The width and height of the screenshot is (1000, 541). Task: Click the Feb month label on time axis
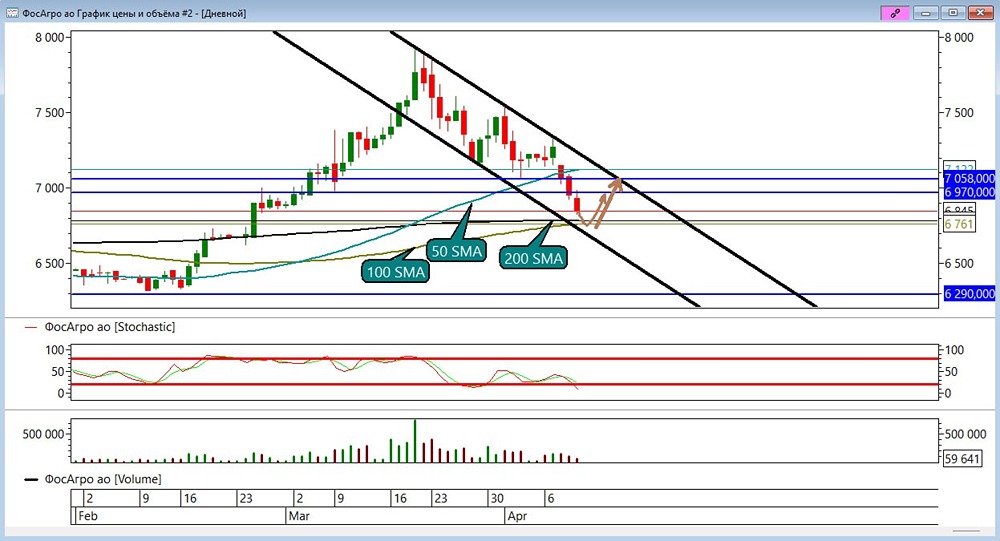click(x=87, y=515)
